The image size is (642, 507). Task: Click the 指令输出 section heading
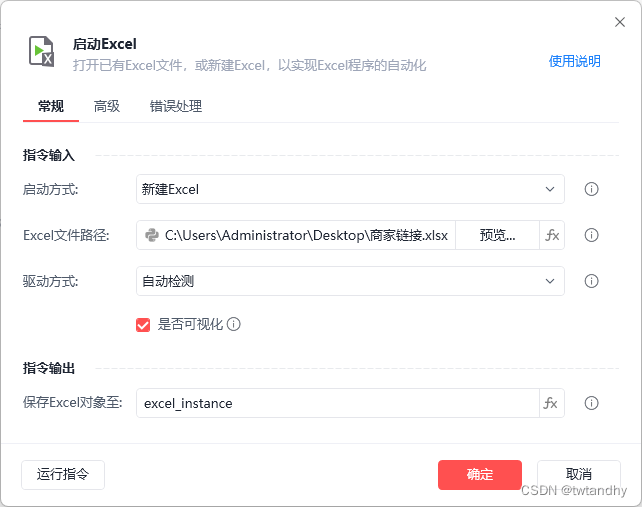pyautogui.click(x=49, y=368)
